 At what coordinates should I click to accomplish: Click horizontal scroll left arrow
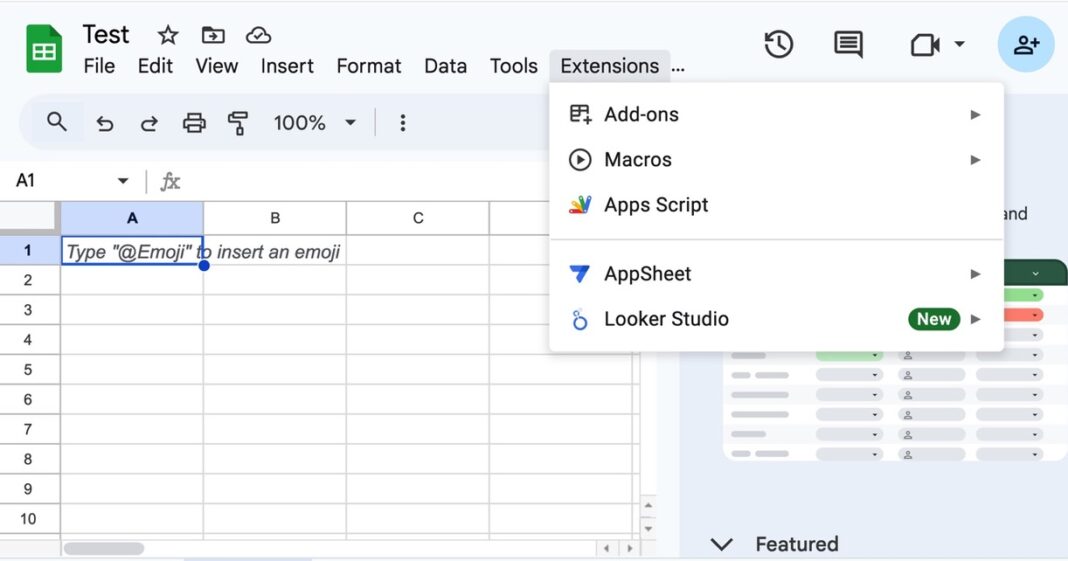point(606,548)
